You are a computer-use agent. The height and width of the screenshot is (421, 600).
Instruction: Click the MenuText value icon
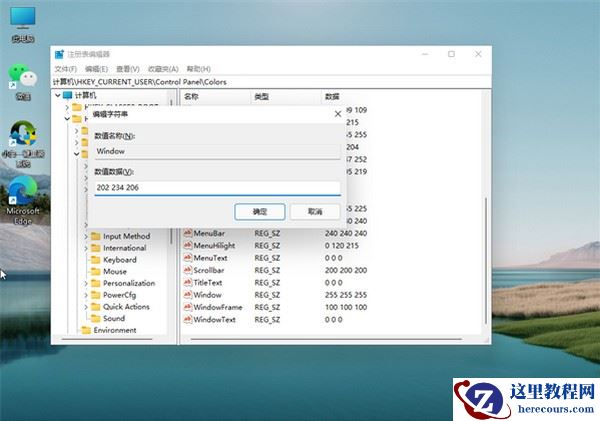coord(188,258)
